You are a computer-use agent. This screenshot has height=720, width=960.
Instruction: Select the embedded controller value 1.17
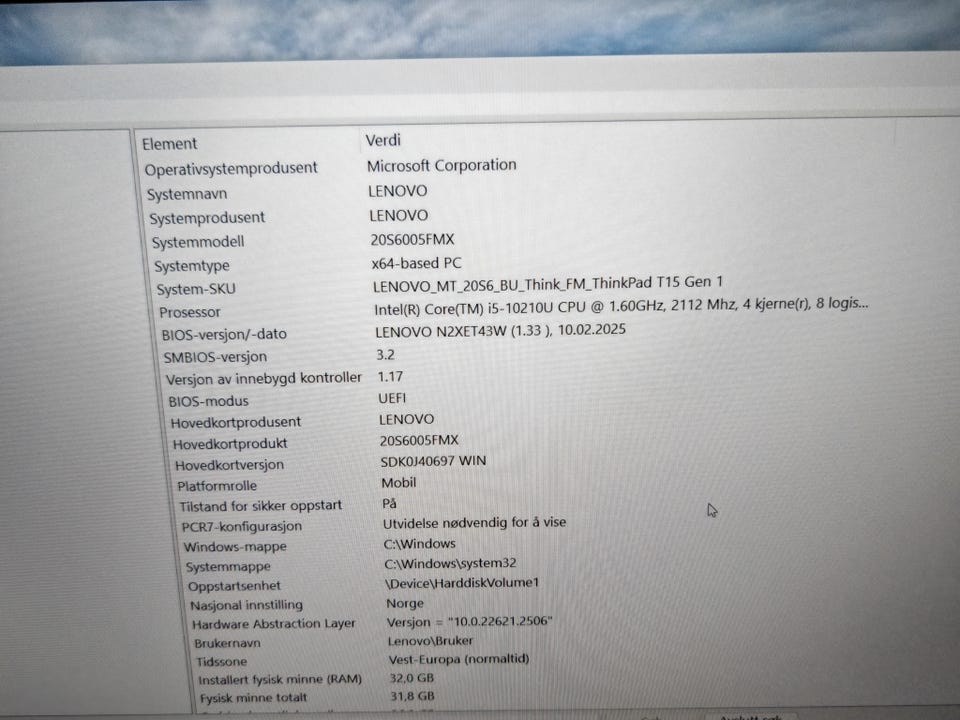(x=390, y=377)
